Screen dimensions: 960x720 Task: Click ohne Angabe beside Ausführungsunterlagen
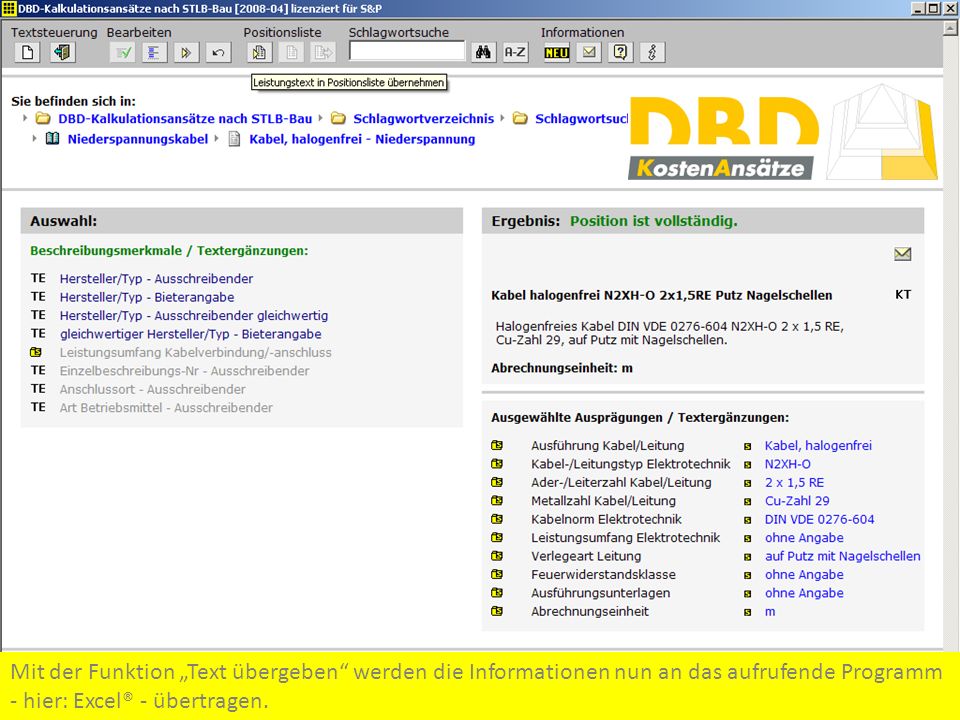coord(804,593)
